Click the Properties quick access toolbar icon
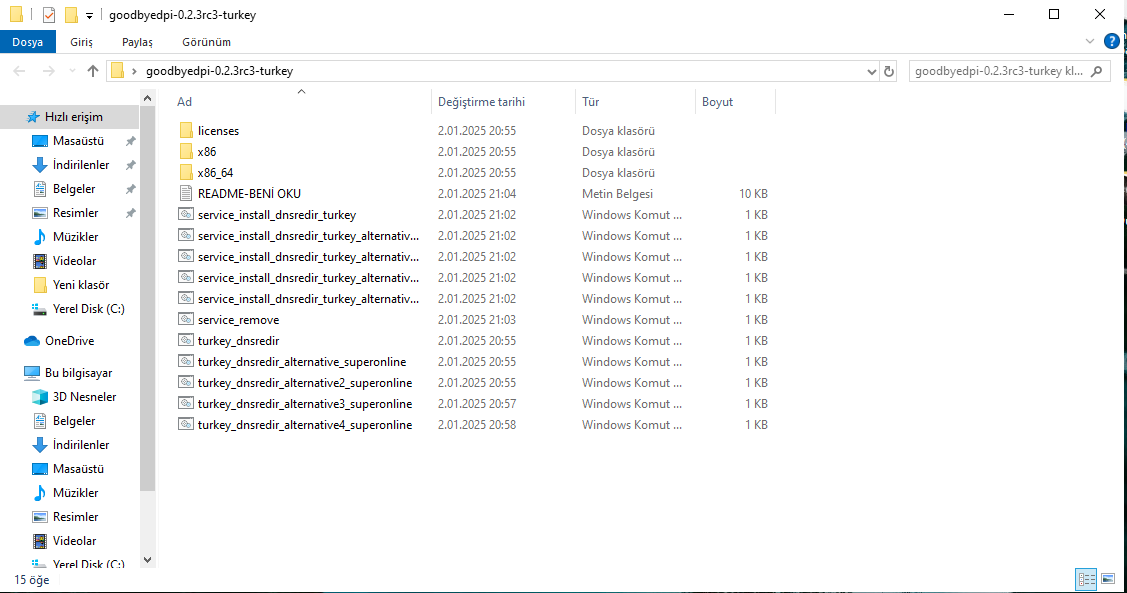The image size is (1127, 593). [49, 14]
